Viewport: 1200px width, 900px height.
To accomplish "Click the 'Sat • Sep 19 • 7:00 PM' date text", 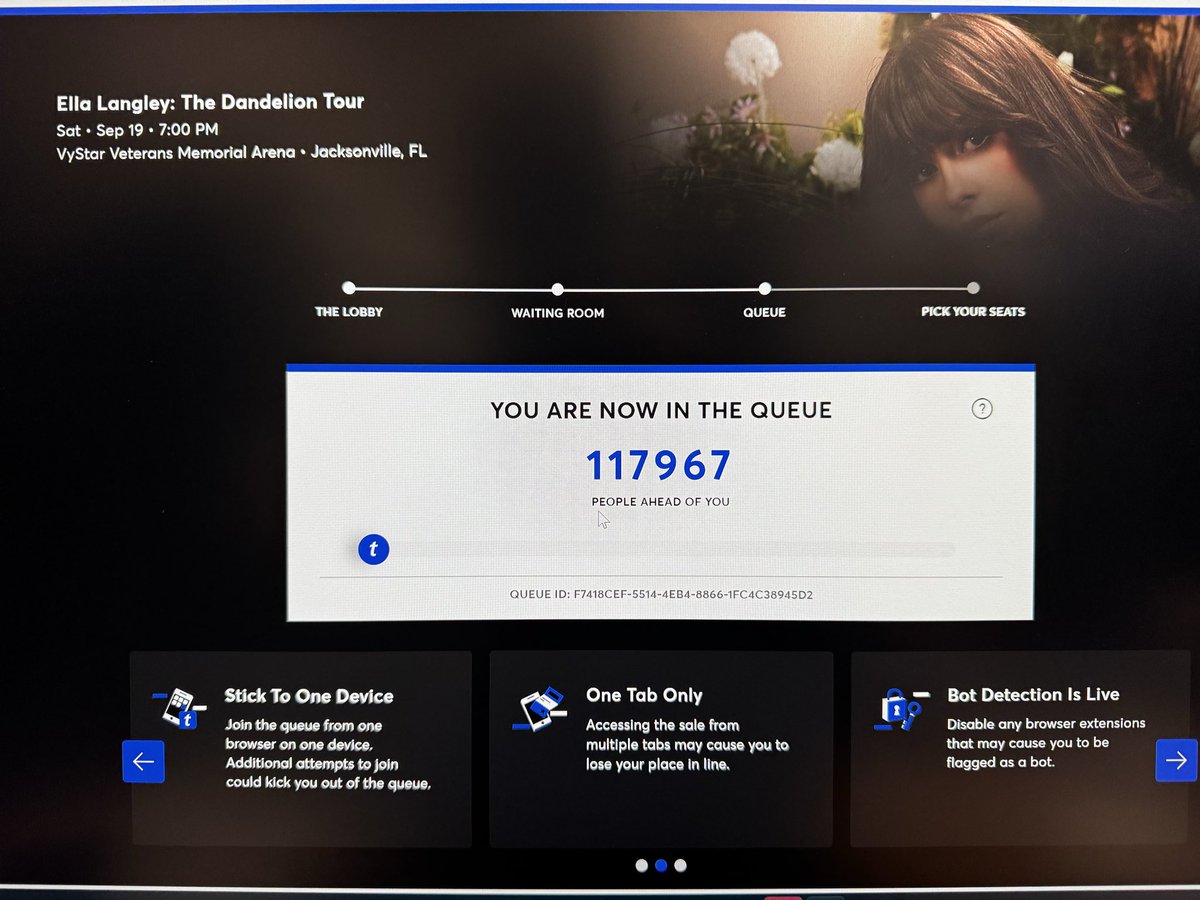I will click(x=137, y=130).
